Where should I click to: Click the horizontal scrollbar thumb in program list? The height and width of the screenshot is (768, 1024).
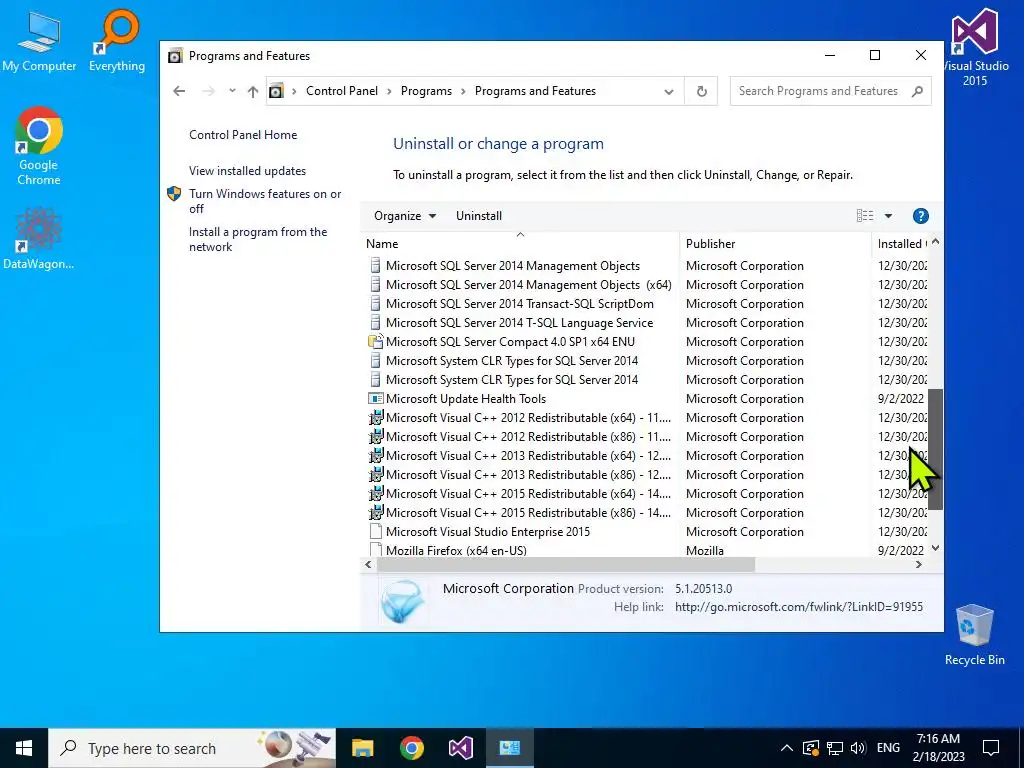click(x=566, y=564)
